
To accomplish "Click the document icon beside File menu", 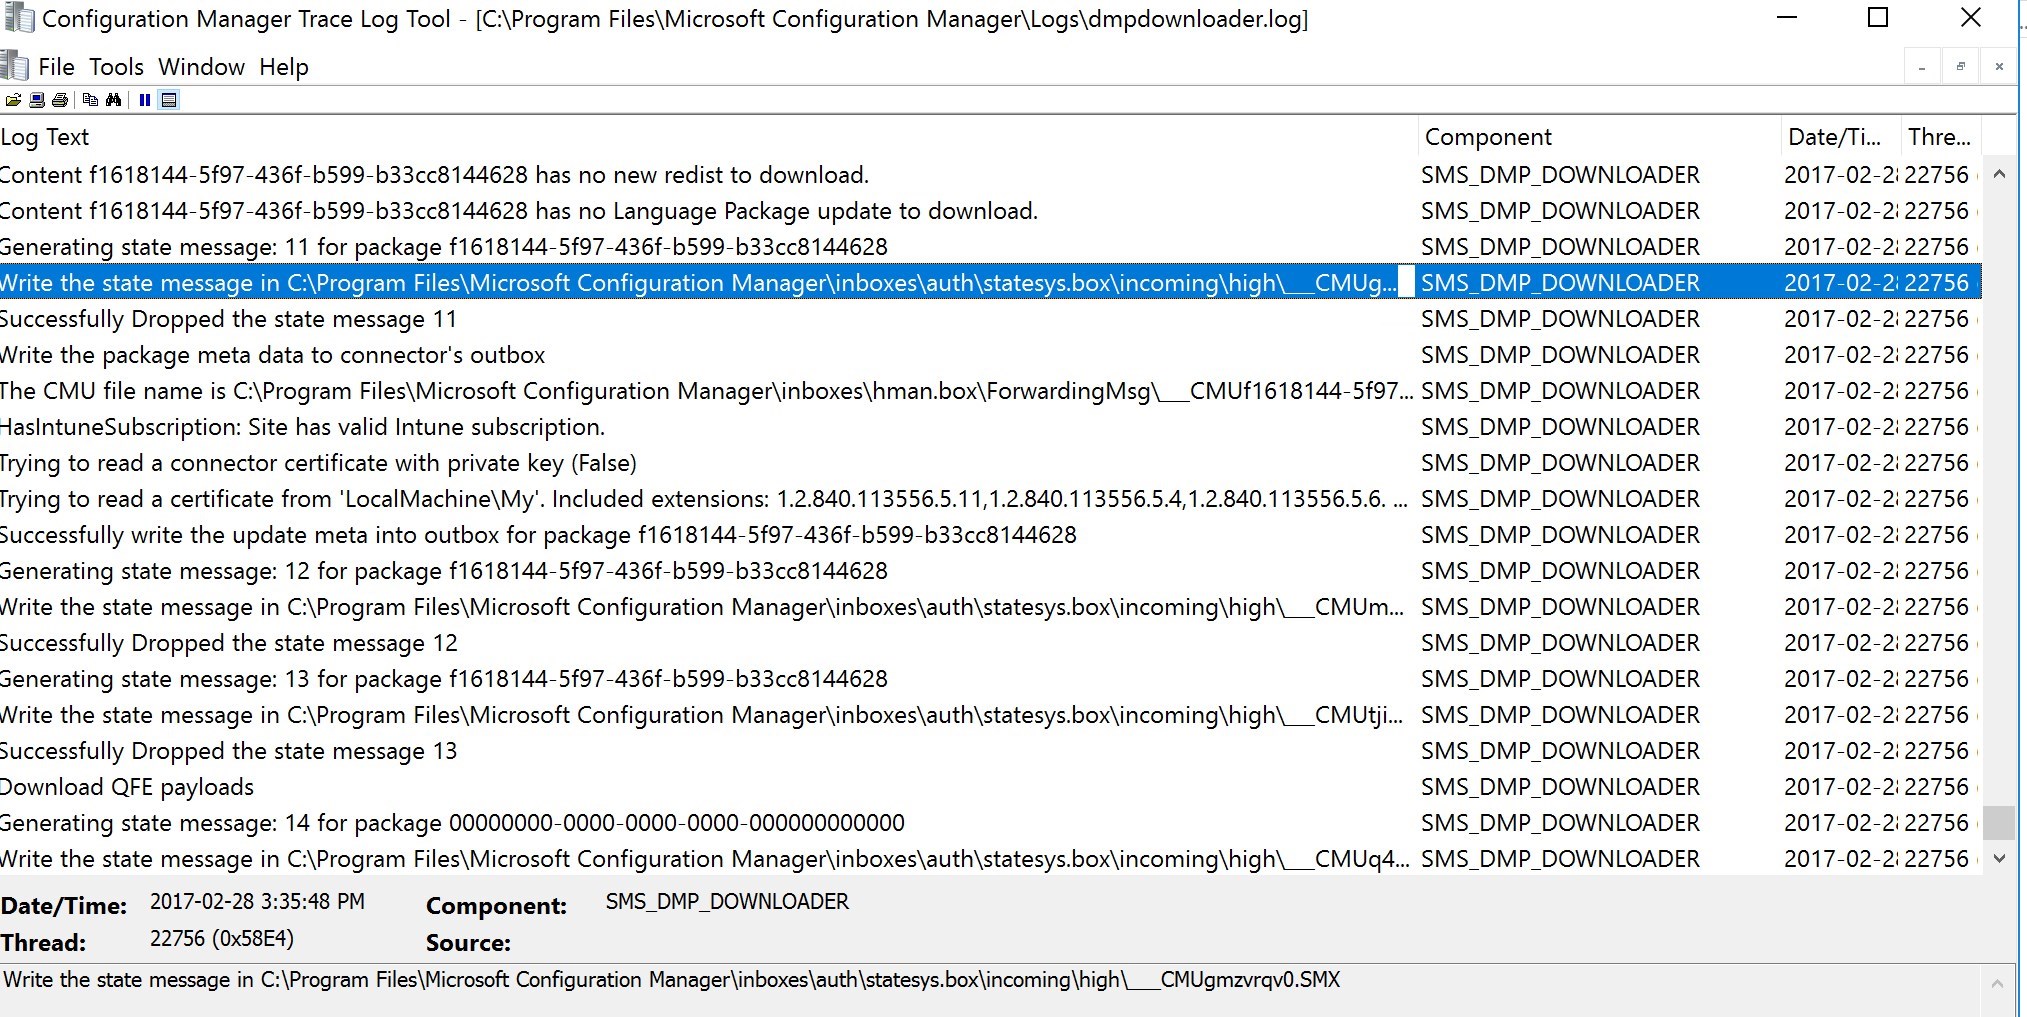I will point(15,66).
